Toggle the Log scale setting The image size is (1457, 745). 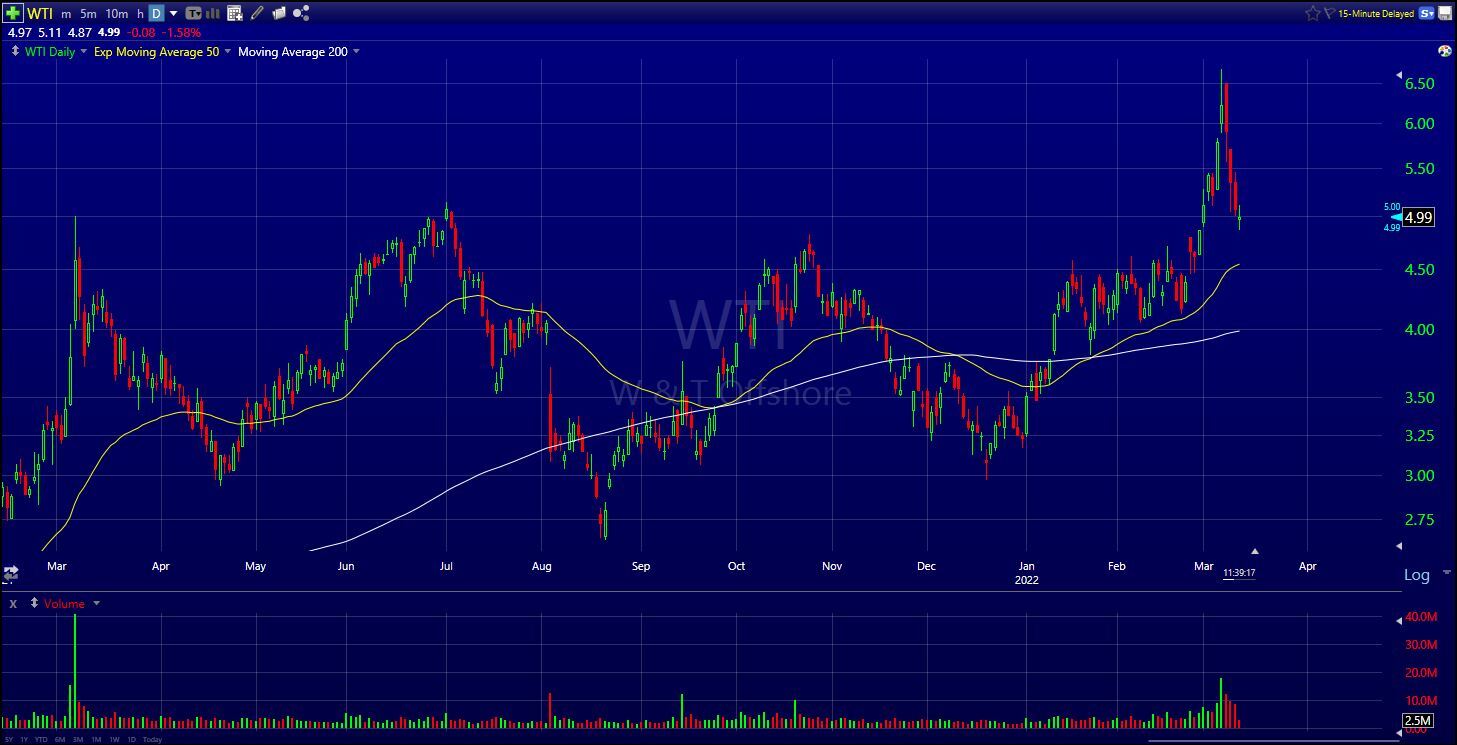[x=1416, y=575]
